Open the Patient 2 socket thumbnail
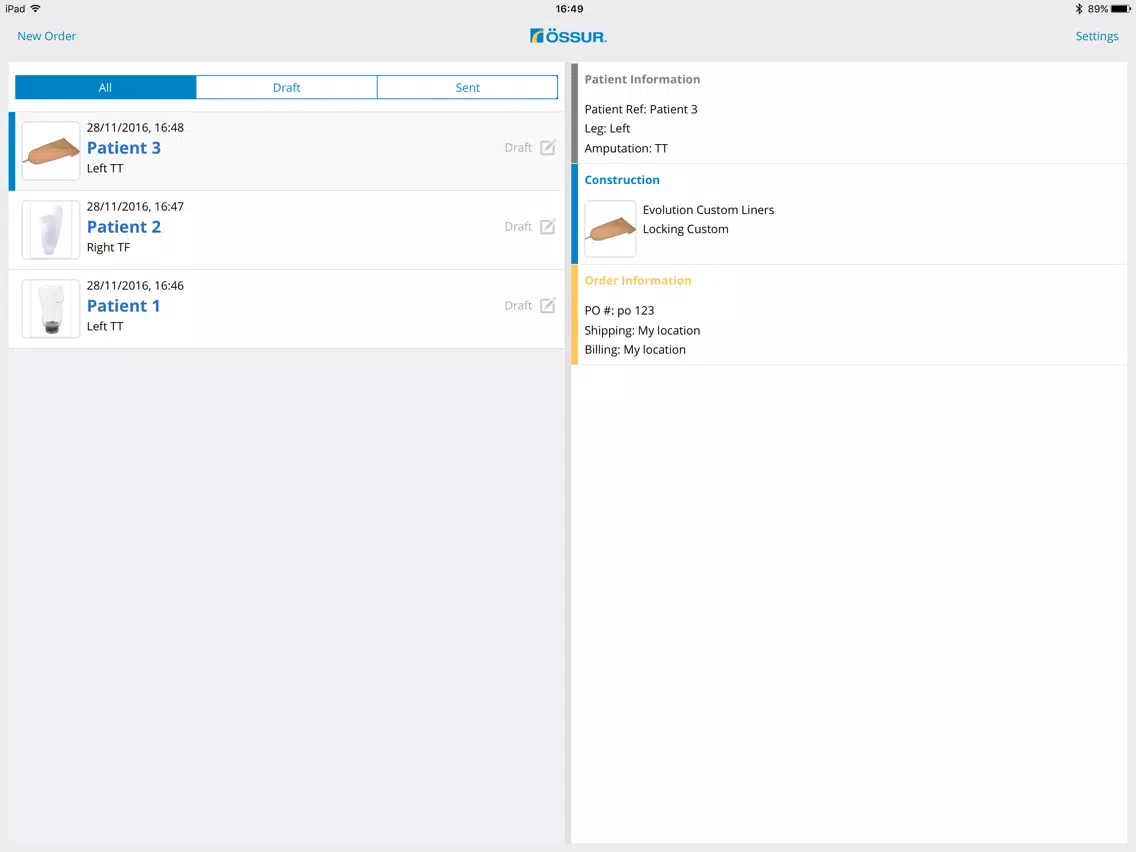This screenshot has height=852, width=1136. point(51,230)
